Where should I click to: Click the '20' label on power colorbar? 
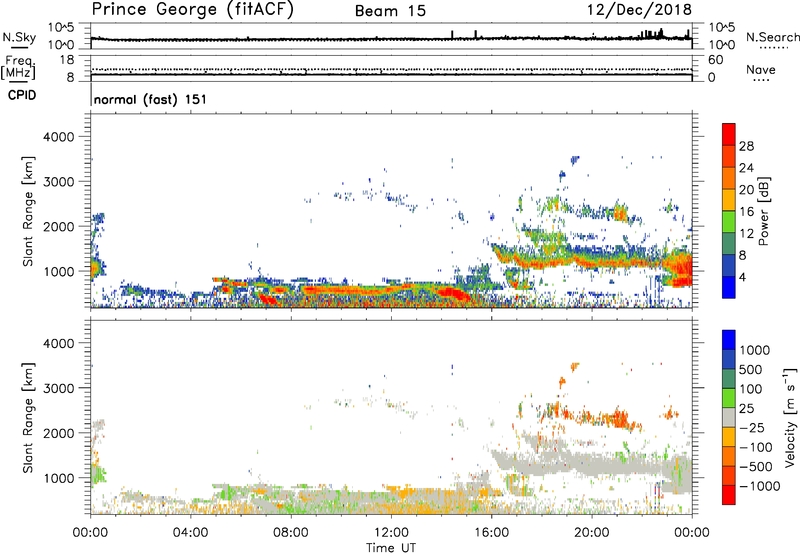(x=746, y=190)
